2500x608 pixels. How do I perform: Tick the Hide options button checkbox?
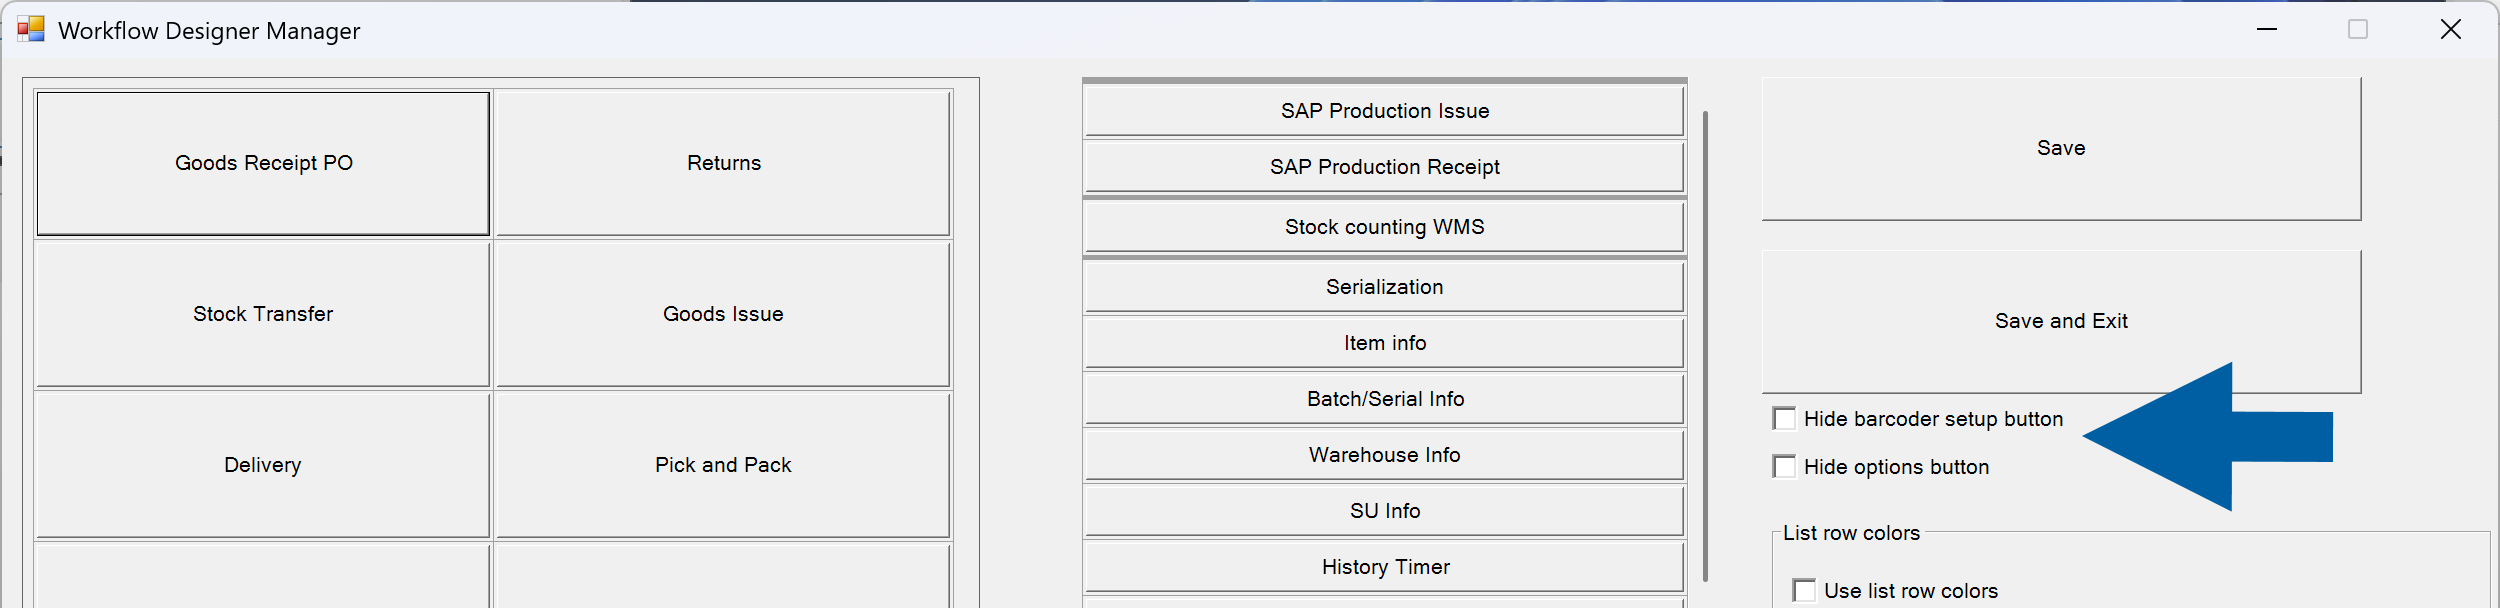[1784, 466]
